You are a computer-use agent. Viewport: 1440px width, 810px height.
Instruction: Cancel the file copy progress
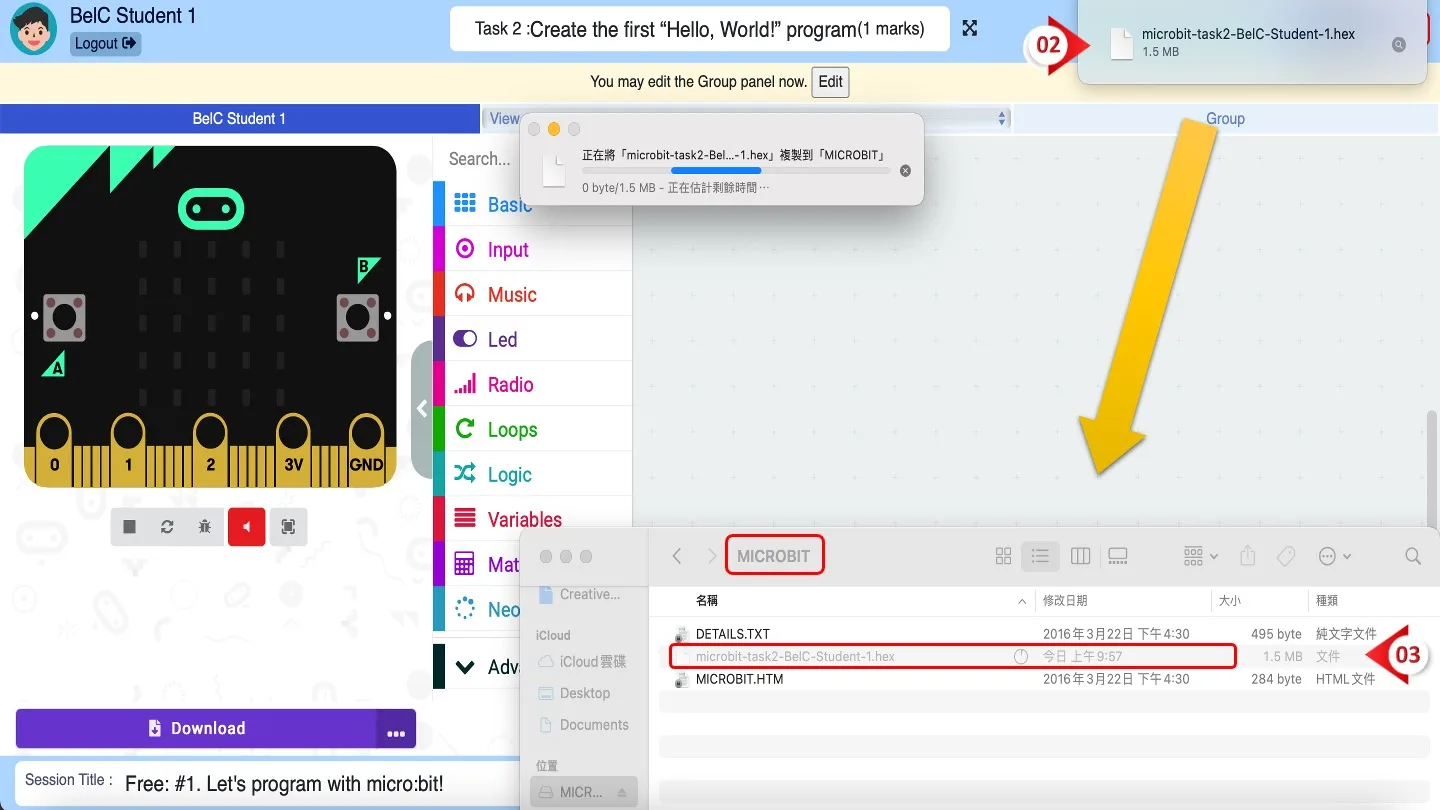[905, 171]
